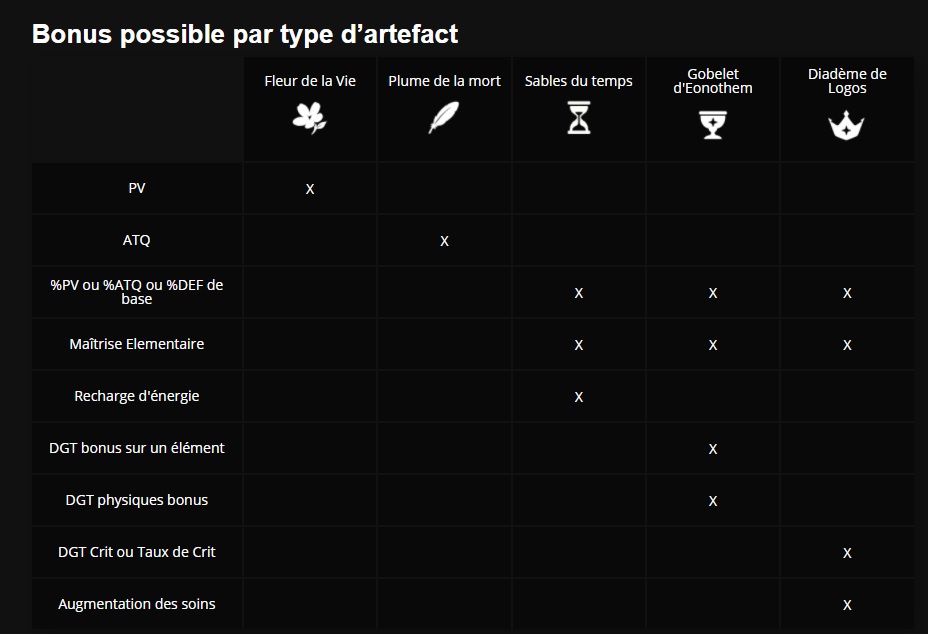The image size is (928, 634).
Task: Click the X in Augmentation des soins row
Action: [847, 605]
